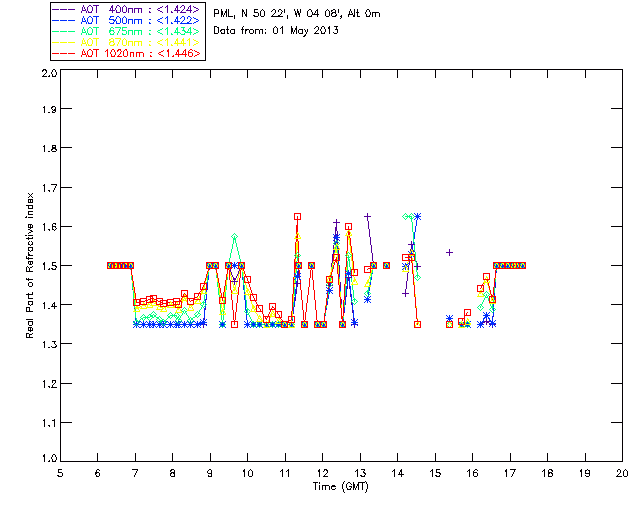Click the 1.0 tick label on y-axis

tap(49, 459)
